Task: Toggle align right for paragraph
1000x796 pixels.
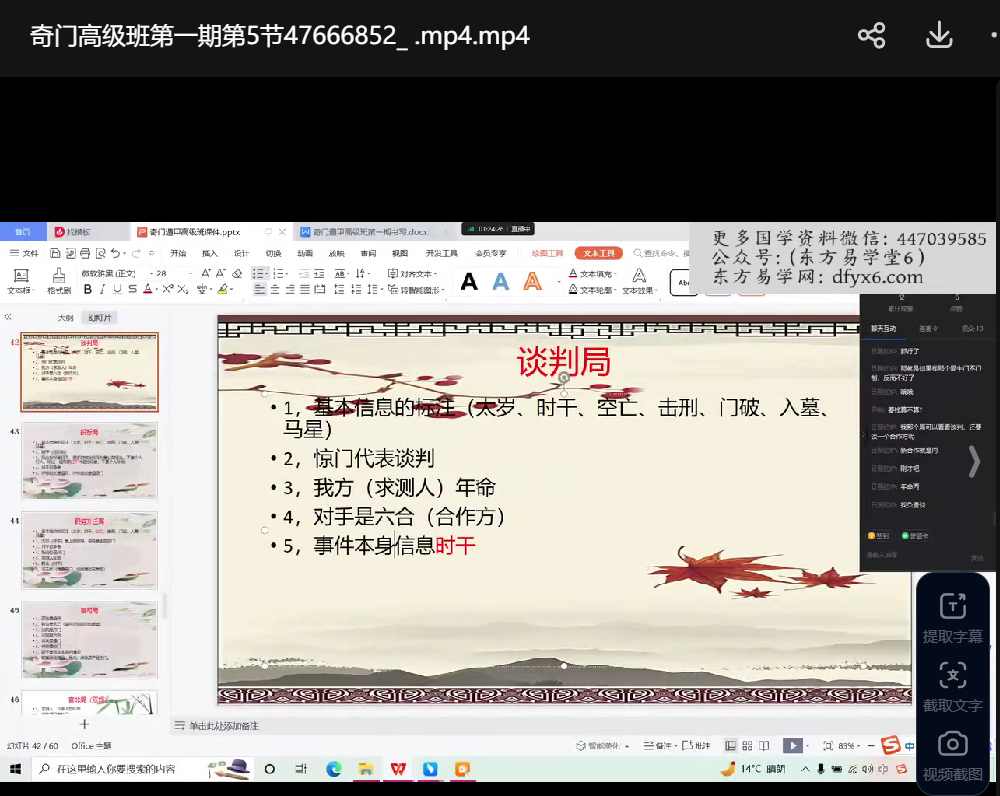Action: pyautogui.click(x=290, y=289)
